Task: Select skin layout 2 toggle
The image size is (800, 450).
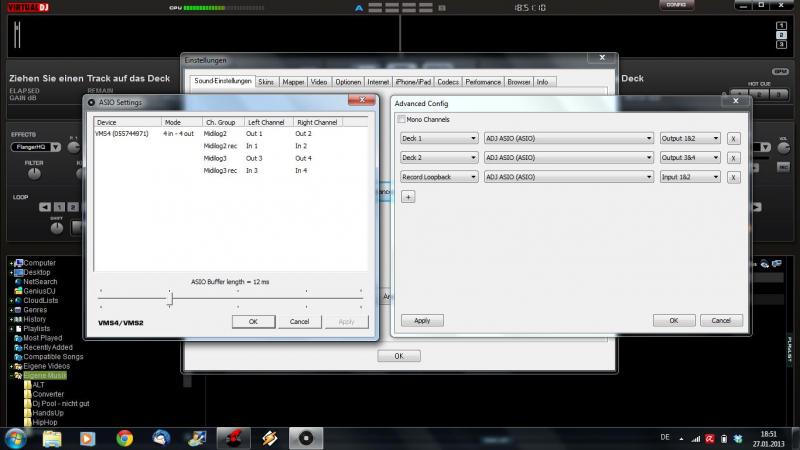Action: click(x=781, y=35)
